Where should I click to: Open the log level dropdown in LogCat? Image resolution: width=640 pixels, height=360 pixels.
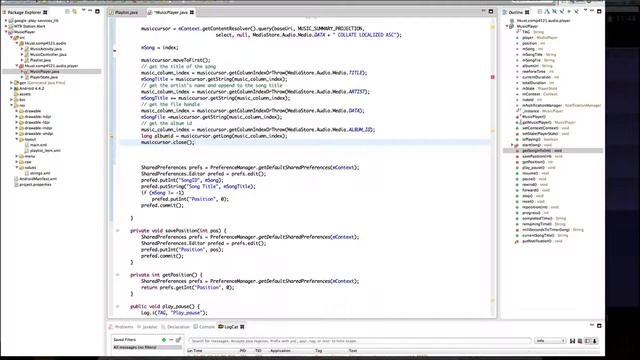click(550, 341)
